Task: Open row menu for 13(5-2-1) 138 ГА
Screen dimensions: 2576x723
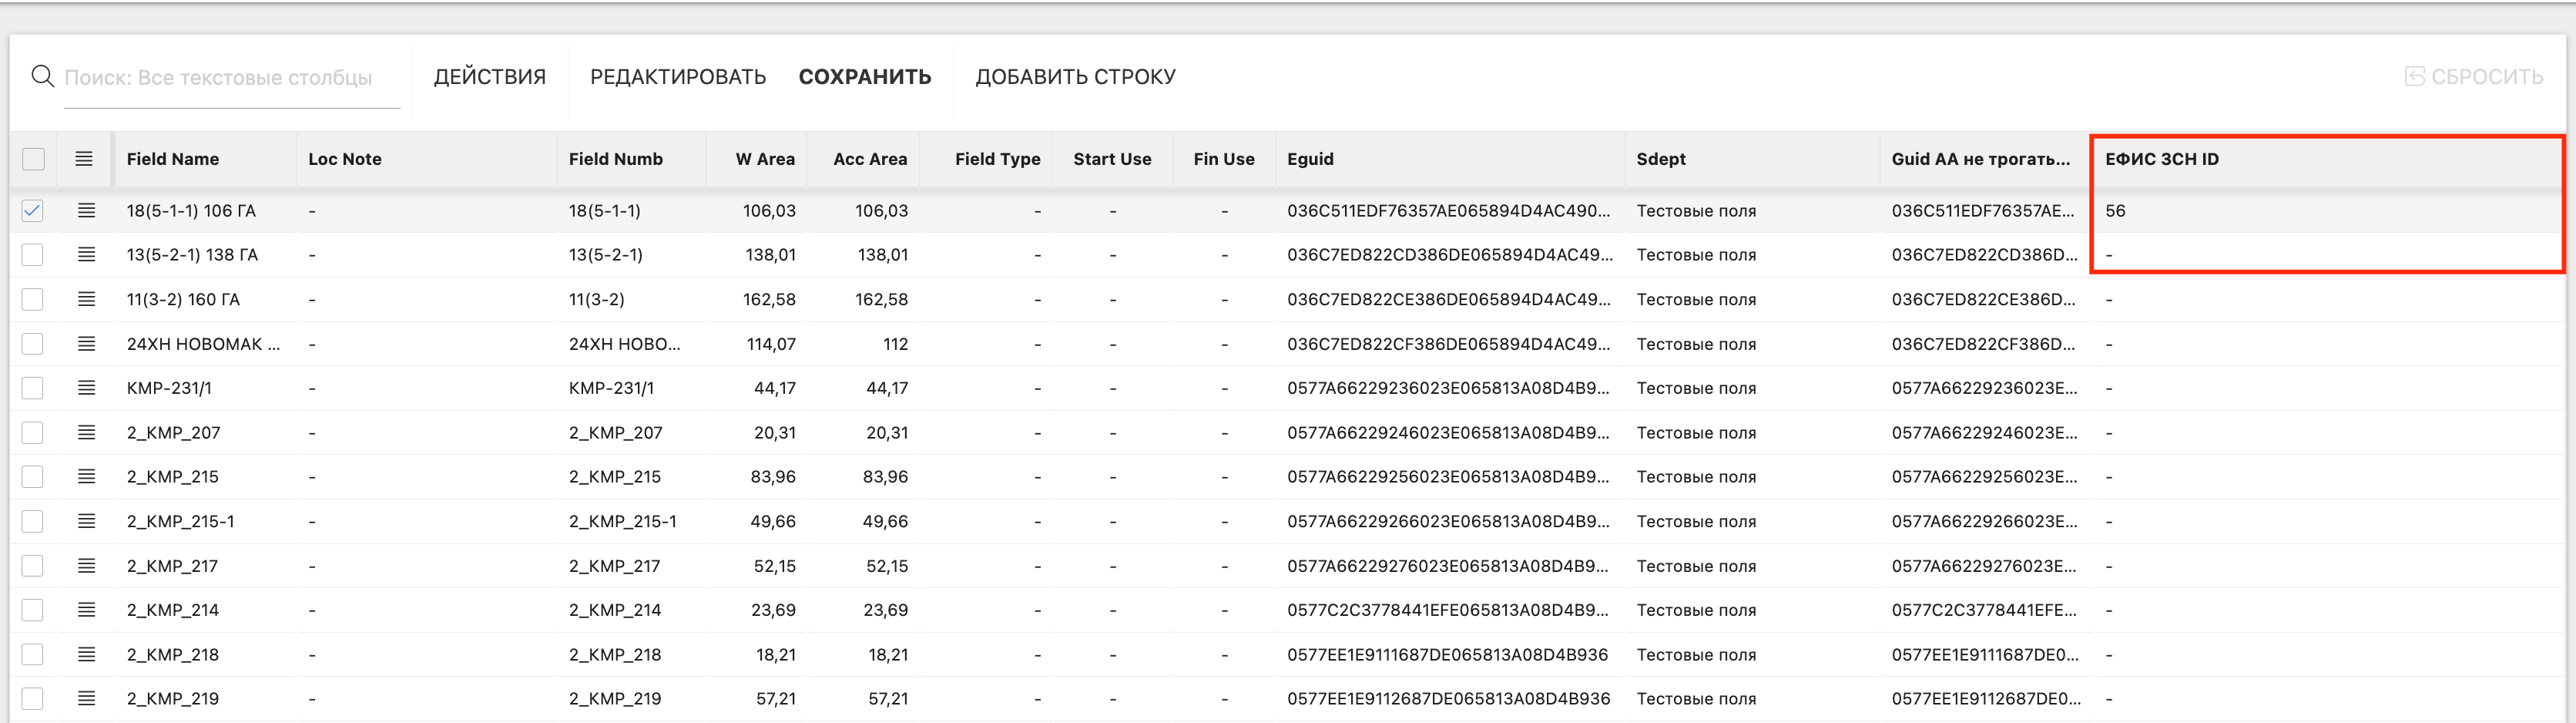Action: pyautogui.click(x=86, y=255)
